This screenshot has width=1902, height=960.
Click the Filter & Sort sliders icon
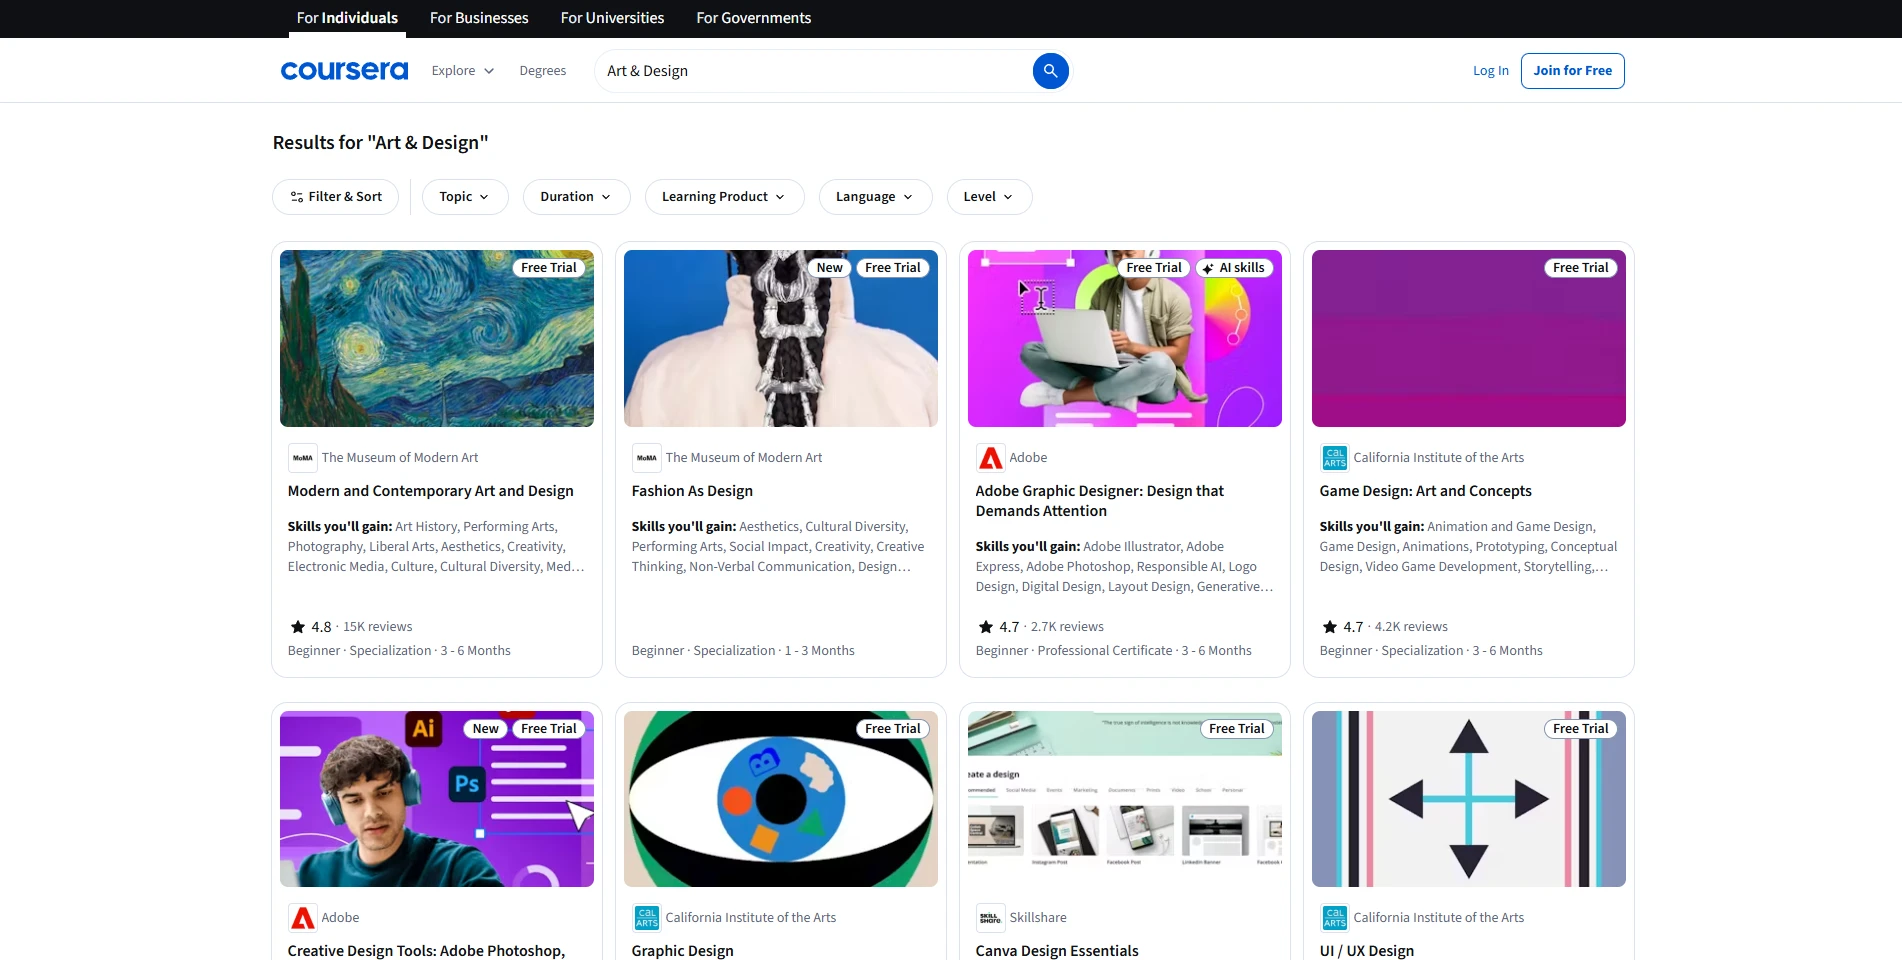pos(295,197)
